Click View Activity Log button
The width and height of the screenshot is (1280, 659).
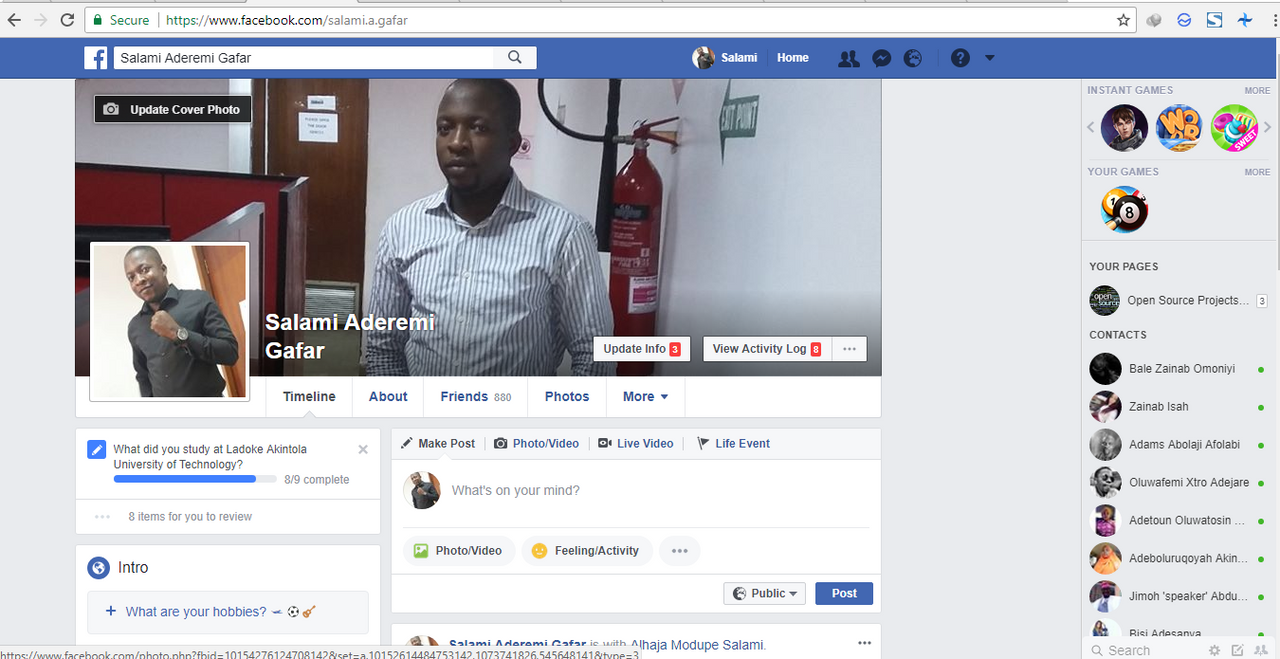767,349
